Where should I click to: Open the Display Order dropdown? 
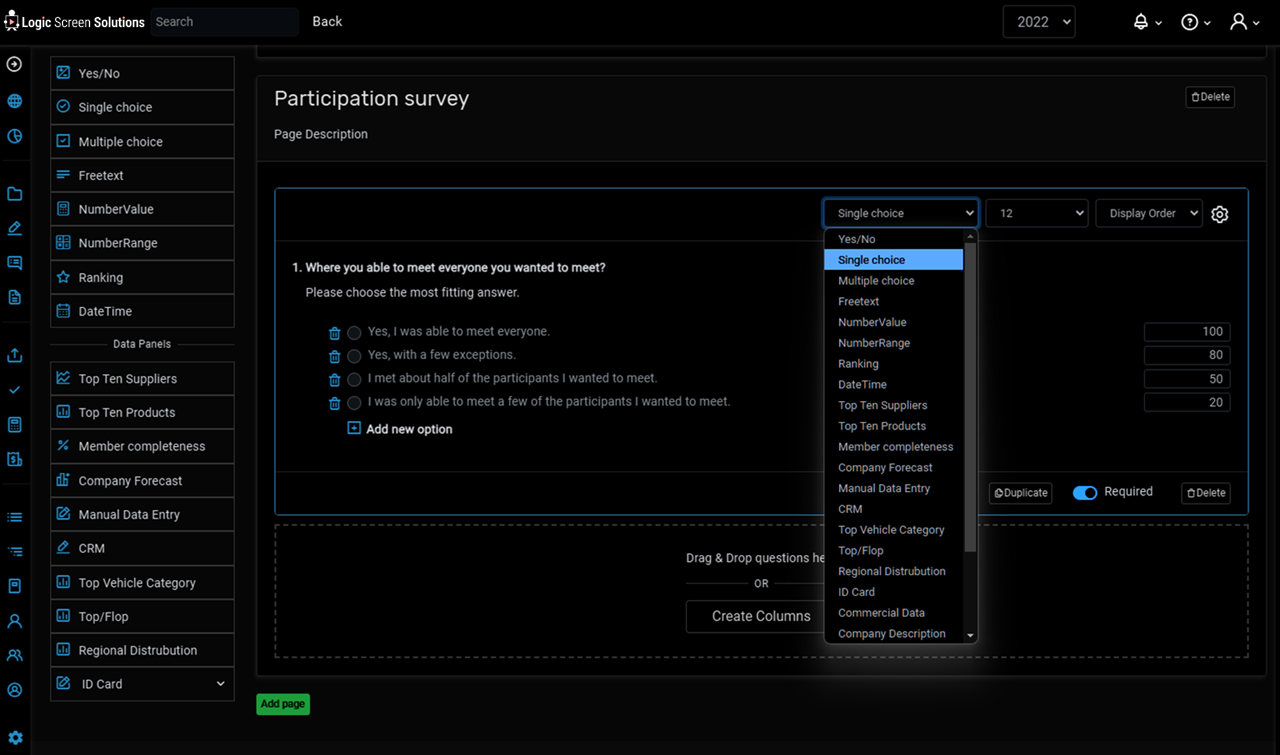[x=1149, y=213]
